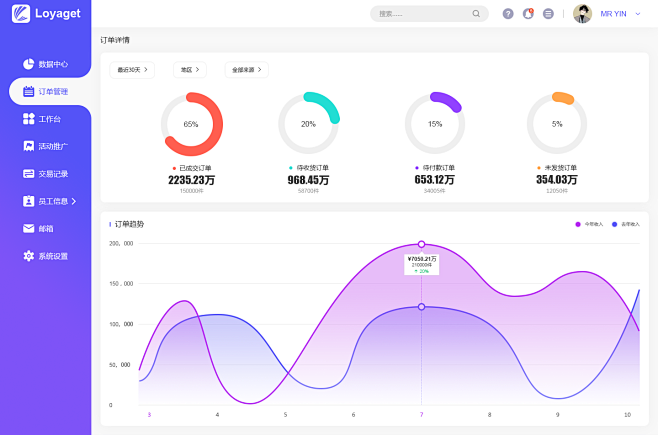Image resolution: width=658 pixels, height=435 pixels.
Task: Click the 653.12万 amount
Action: point(434,180)
